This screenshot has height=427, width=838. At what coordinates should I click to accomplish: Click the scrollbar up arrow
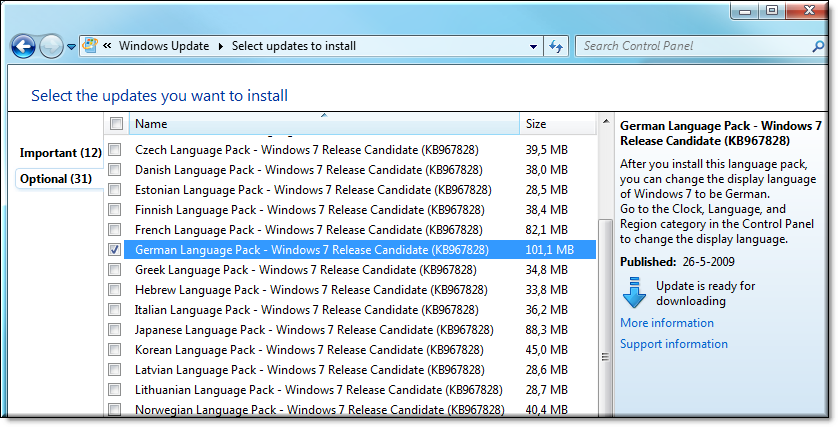click(x=606, y=121)
